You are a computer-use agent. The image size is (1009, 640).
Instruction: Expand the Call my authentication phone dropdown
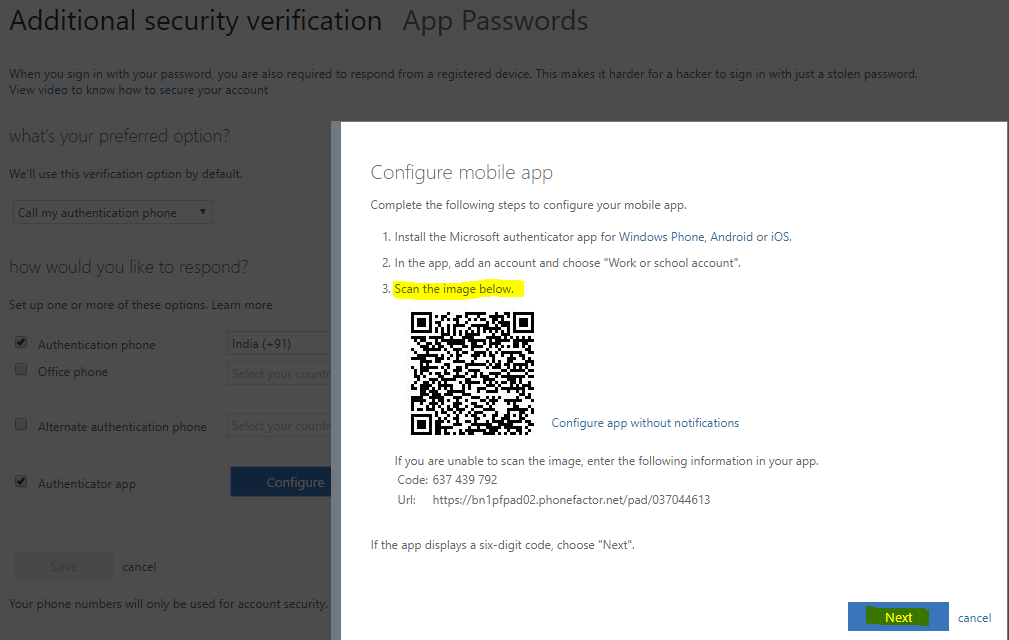113,212
